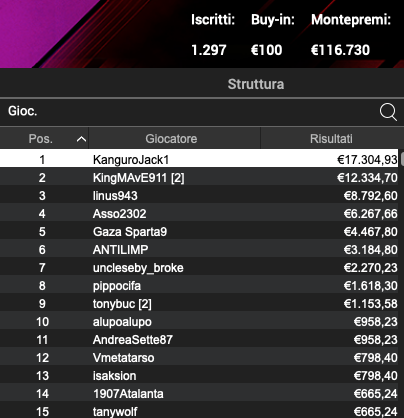Select winner row KanguroJack1

[199, 159]
